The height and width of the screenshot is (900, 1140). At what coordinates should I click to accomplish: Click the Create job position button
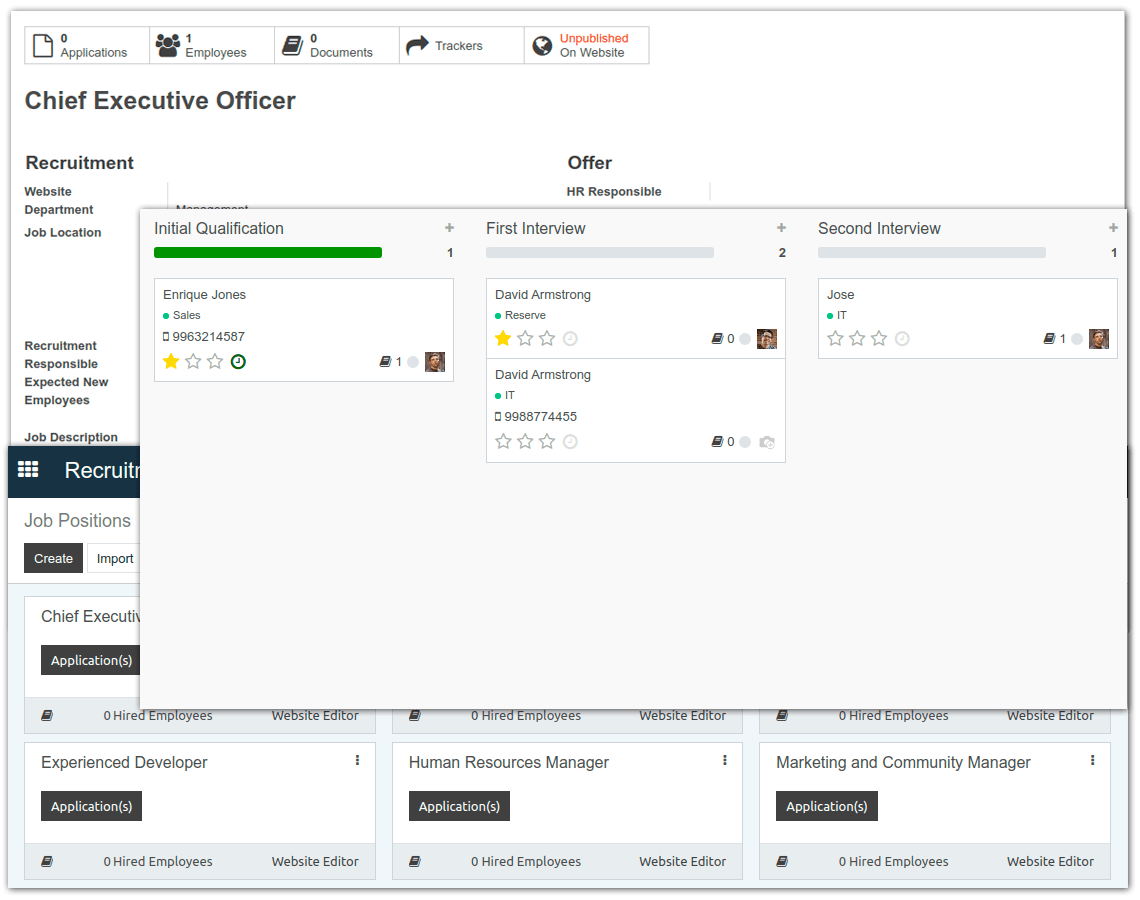53,558
